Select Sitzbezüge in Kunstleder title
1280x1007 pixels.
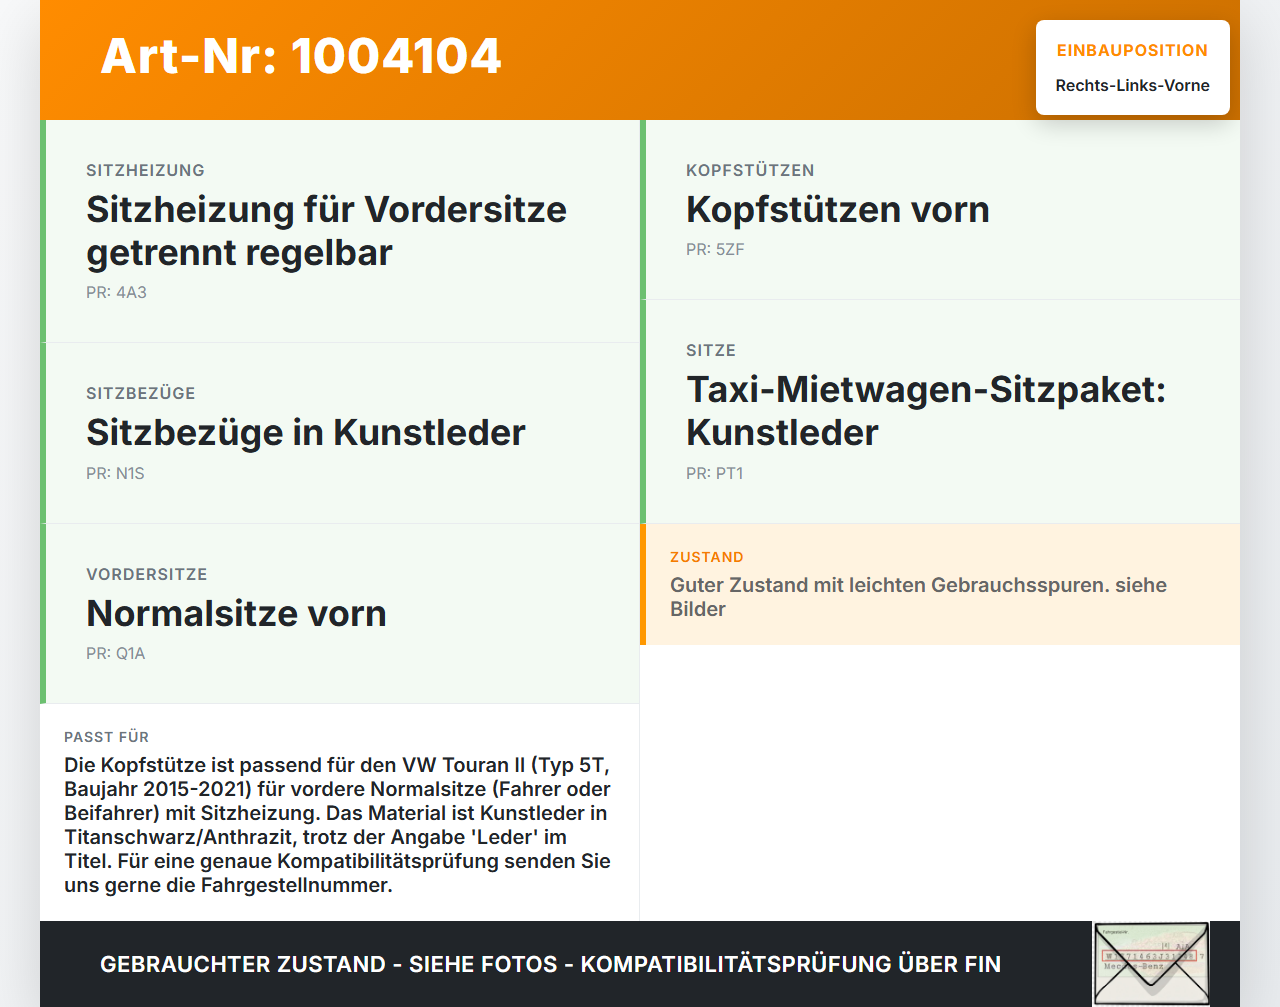306,432
